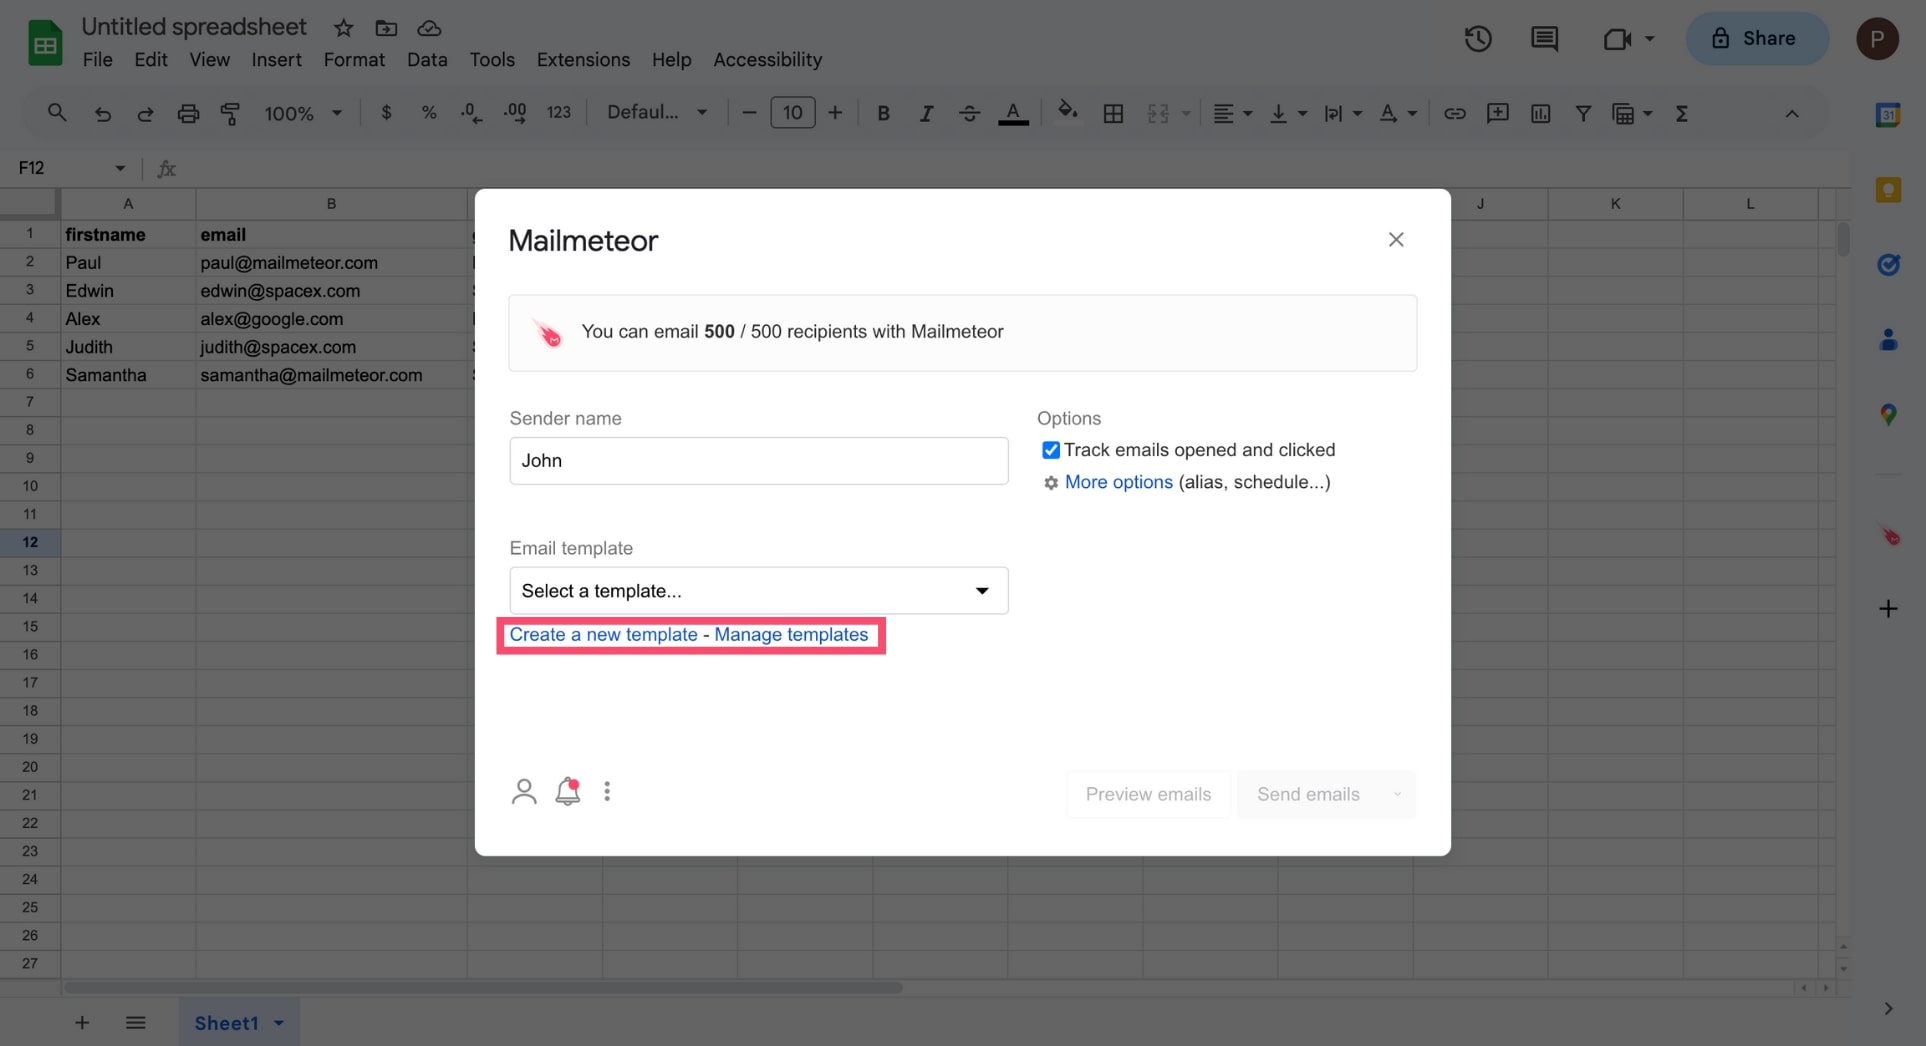Redo the last action
This screenshot has height=1046, width=1926.
(x=145, y=114)
